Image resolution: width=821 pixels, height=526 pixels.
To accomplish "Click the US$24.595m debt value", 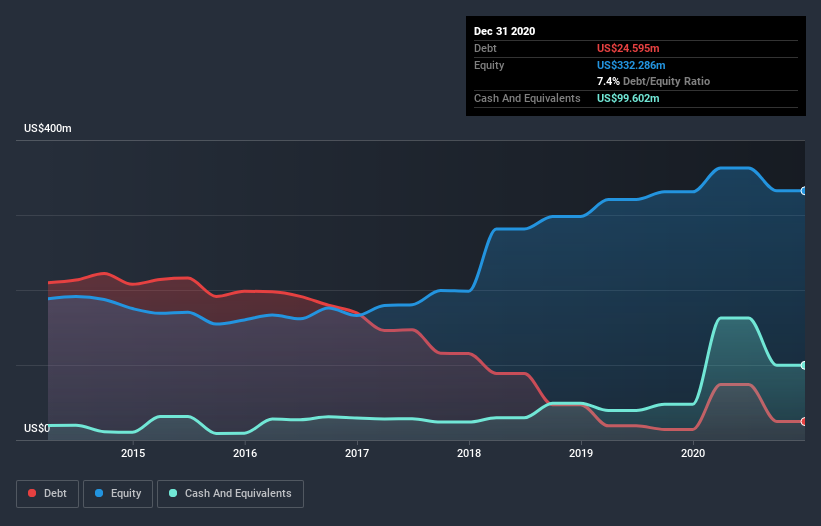I will (x=628, y=48).
